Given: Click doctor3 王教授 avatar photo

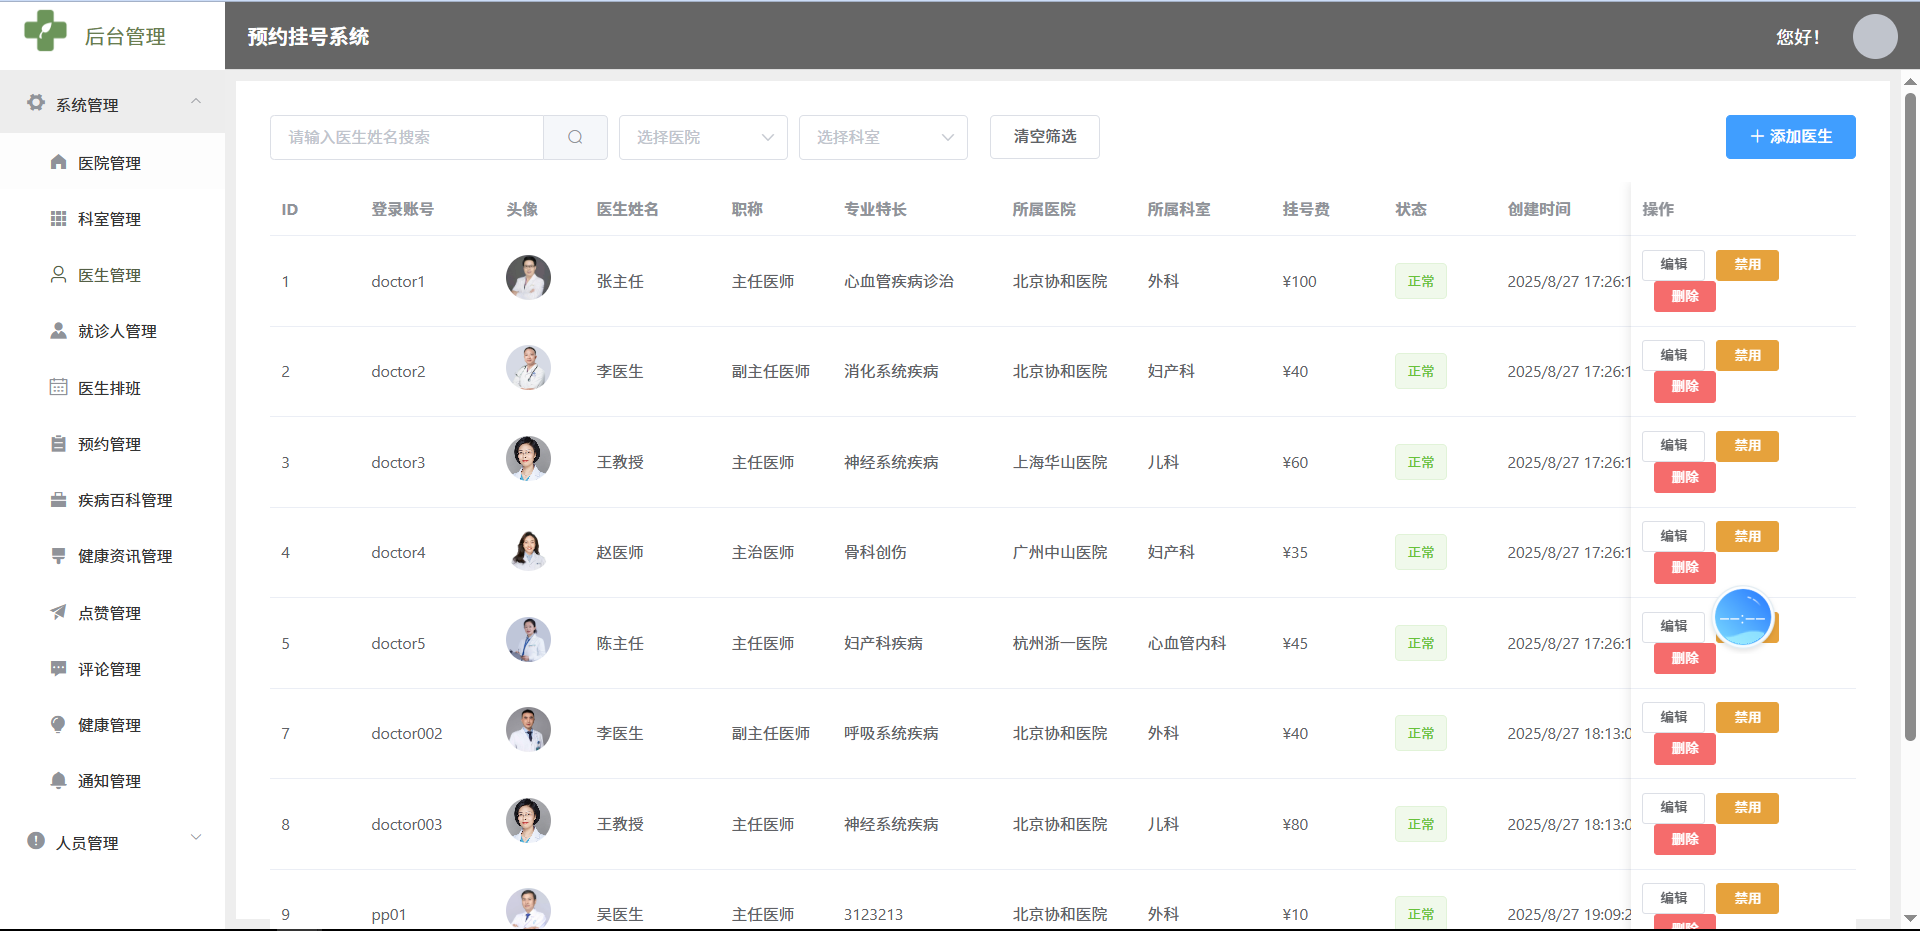Looking at the screenshot, I should [528, 459].
